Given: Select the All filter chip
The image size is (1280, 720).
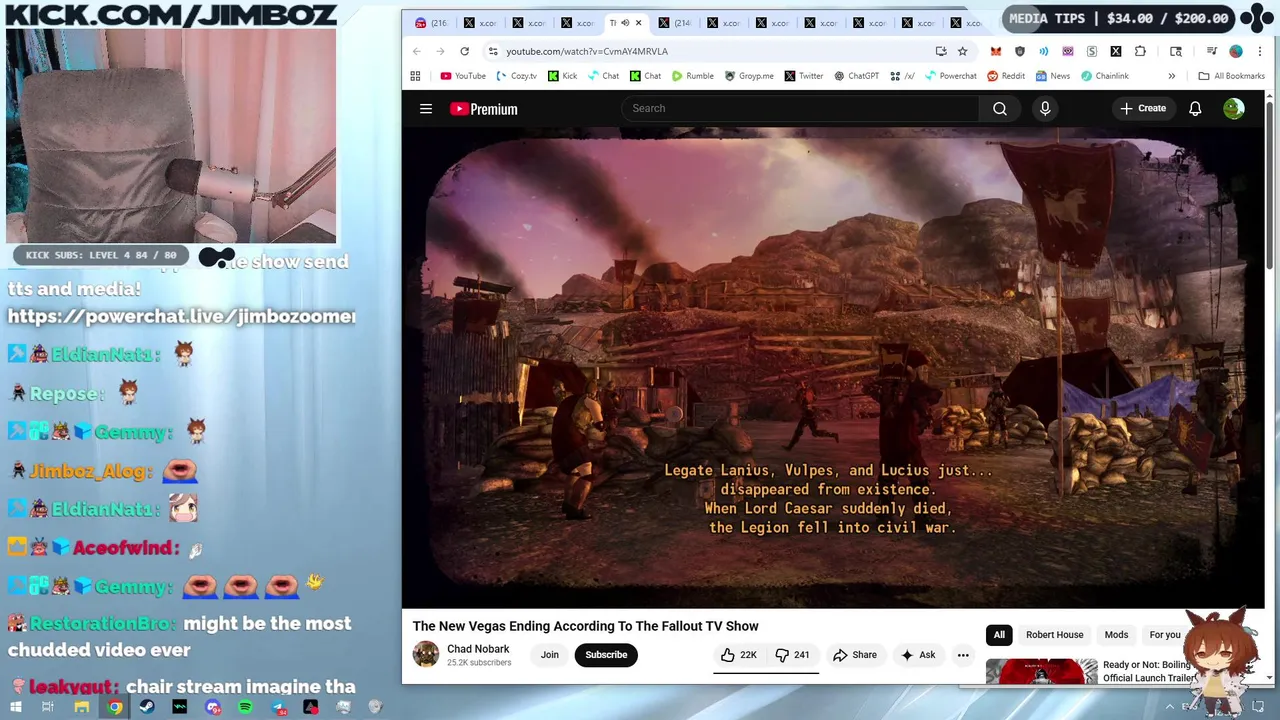Looking at the screenshot, I should click(x=999, y=635).
